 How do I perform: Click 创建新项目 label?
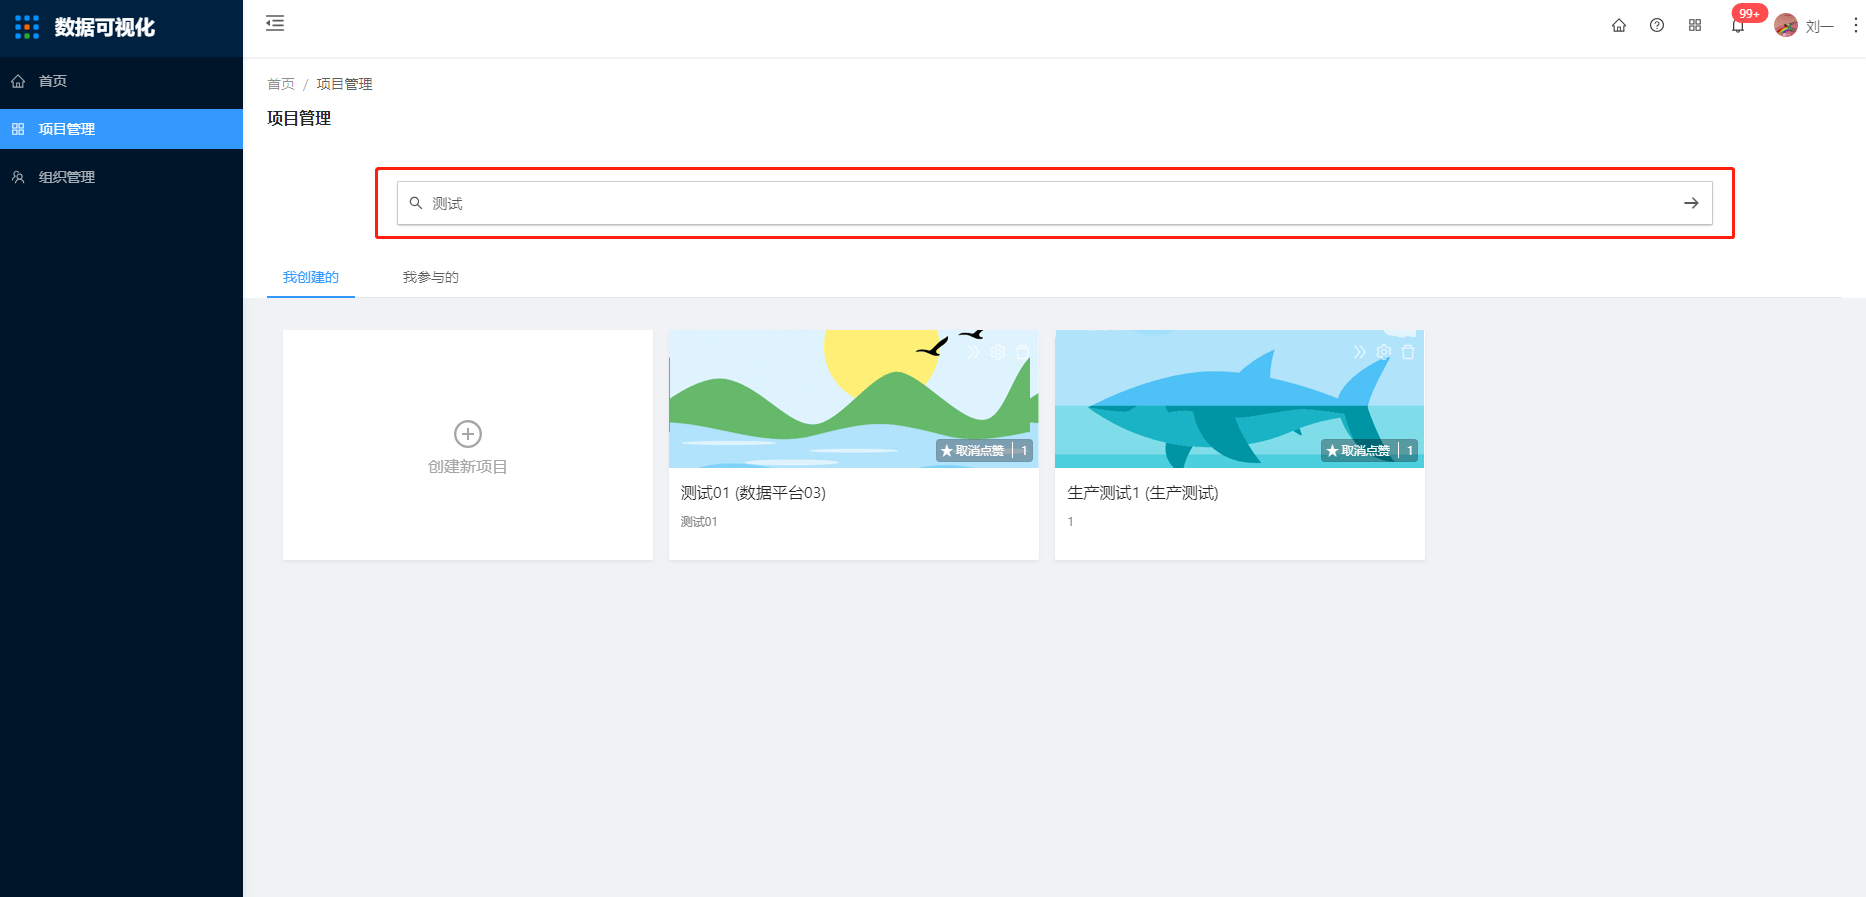(468, 467)
